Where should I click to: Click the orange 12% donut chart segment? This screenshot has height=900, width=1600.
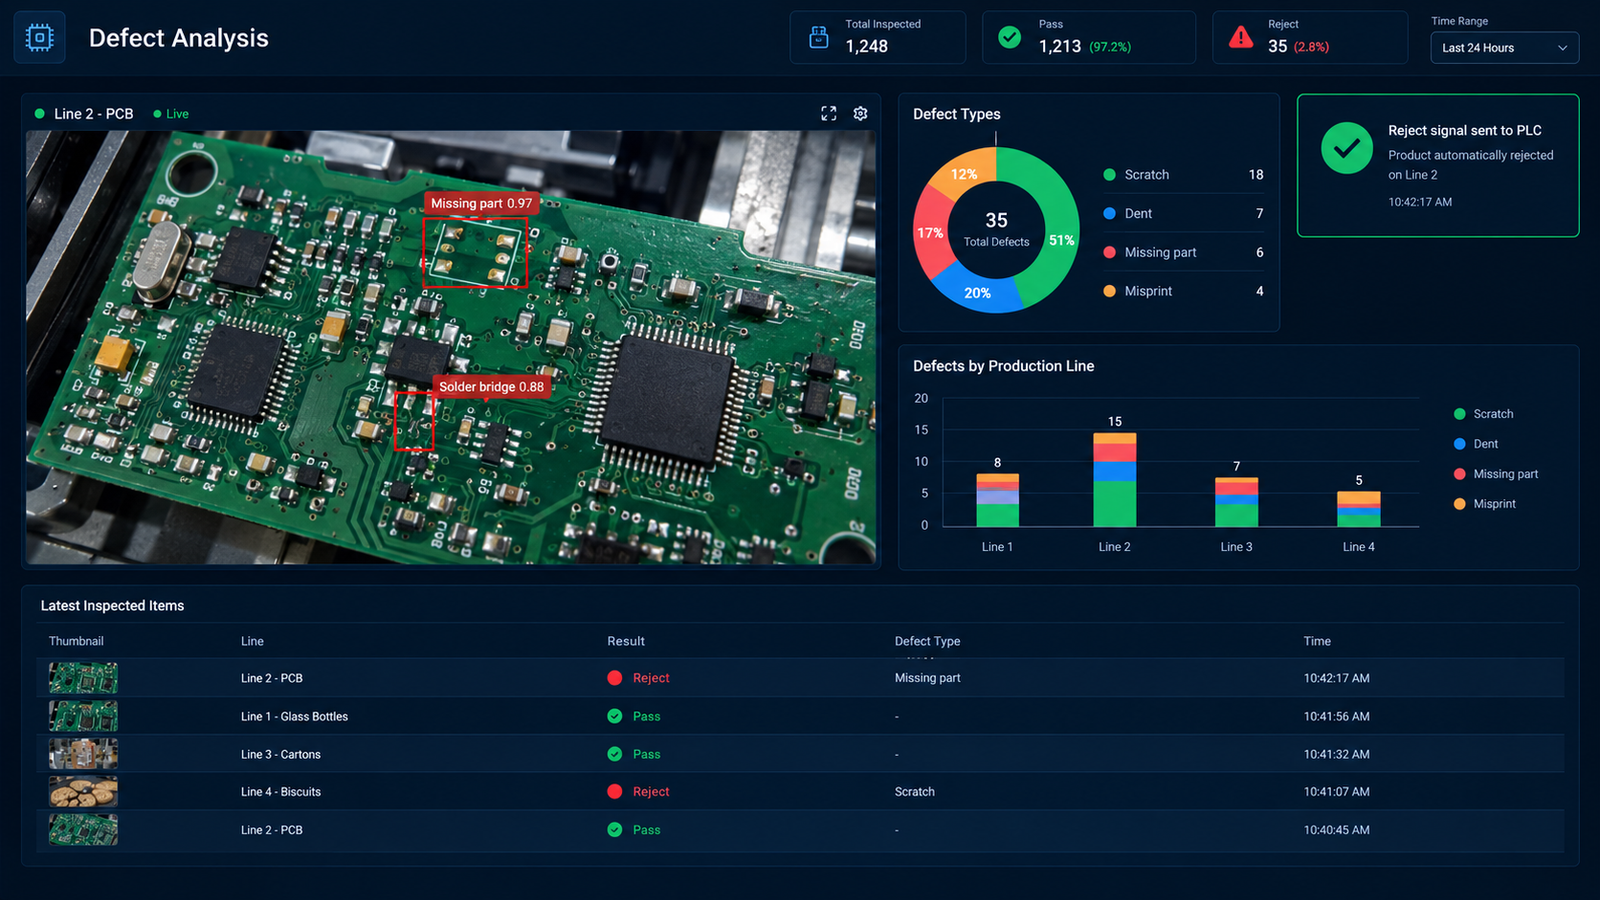coord(964,171)
